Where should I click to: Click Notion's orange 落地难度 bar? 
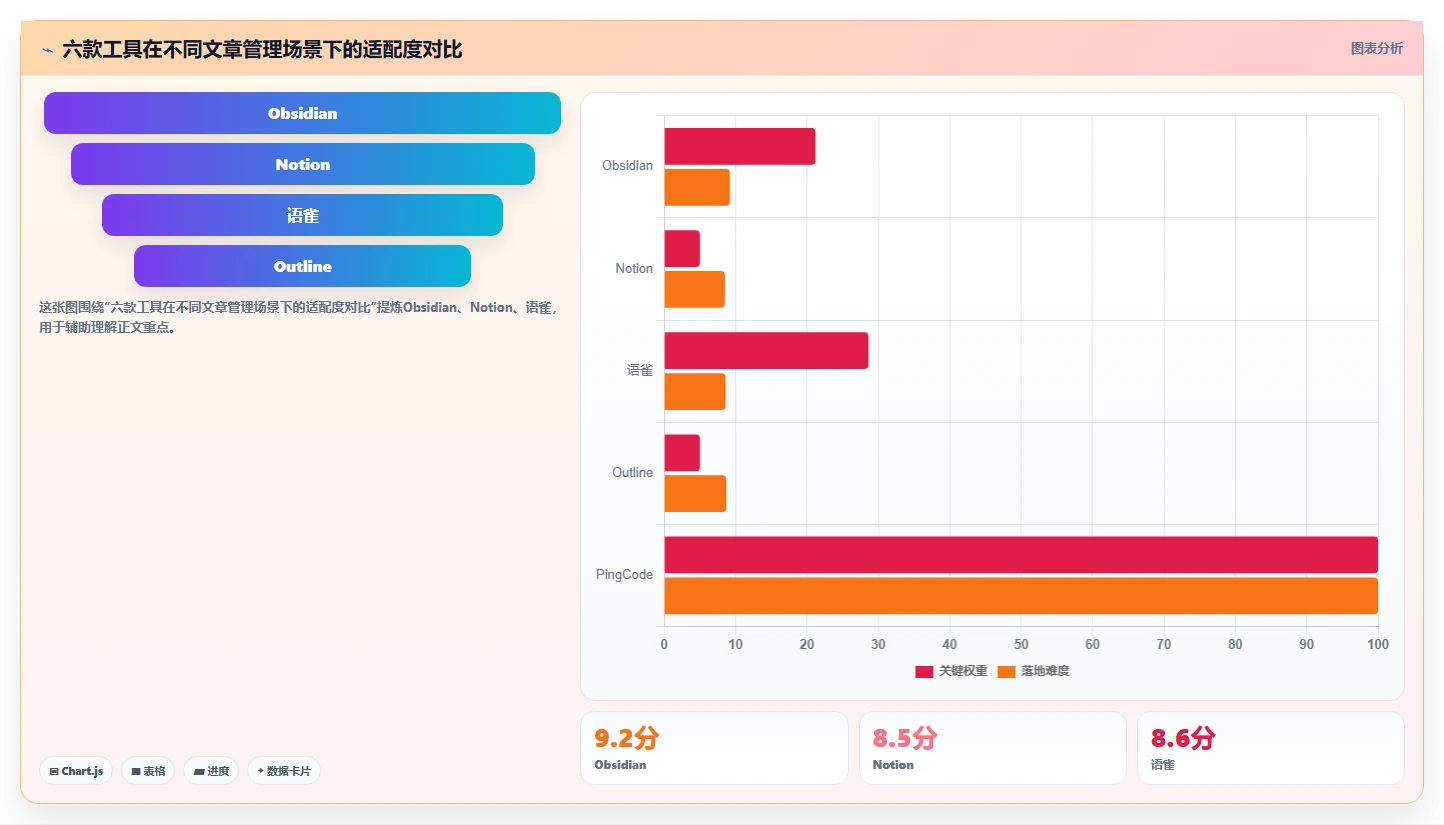pyautogui.click(x=694, y=289)
